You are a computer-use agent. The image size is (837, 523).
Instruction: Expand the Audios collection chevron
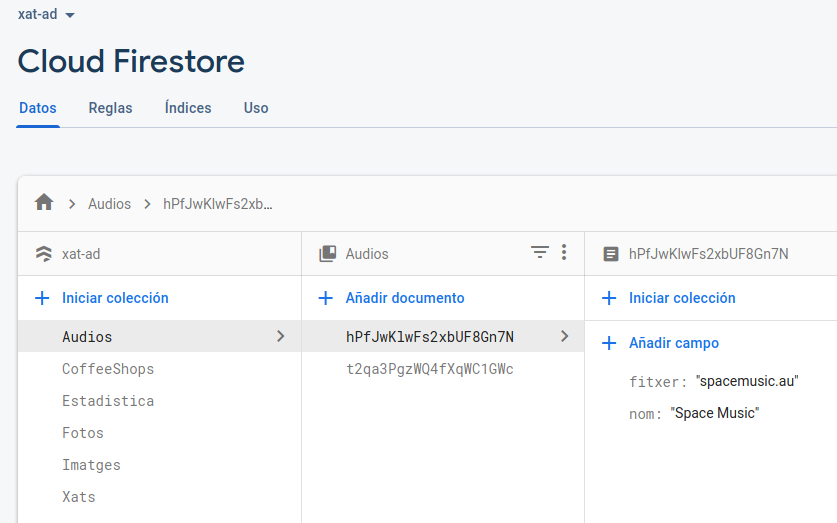(x=281, y=337)
